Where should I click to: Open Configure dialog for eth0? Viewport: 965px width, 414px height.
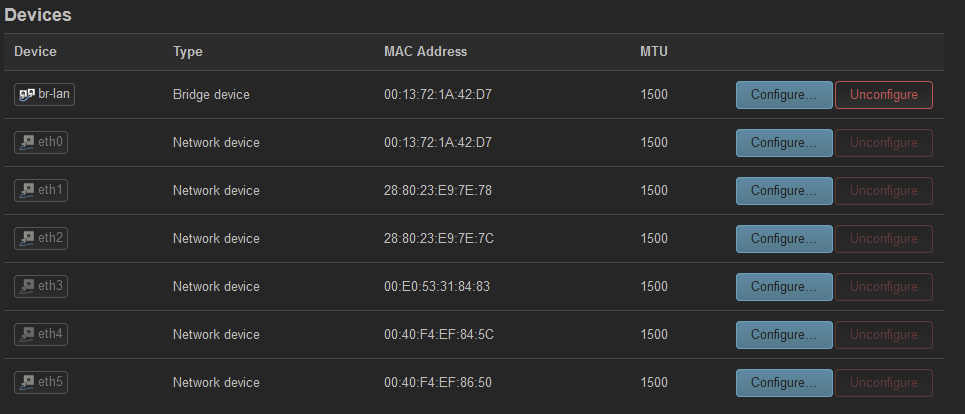click(x=784, y=143)
